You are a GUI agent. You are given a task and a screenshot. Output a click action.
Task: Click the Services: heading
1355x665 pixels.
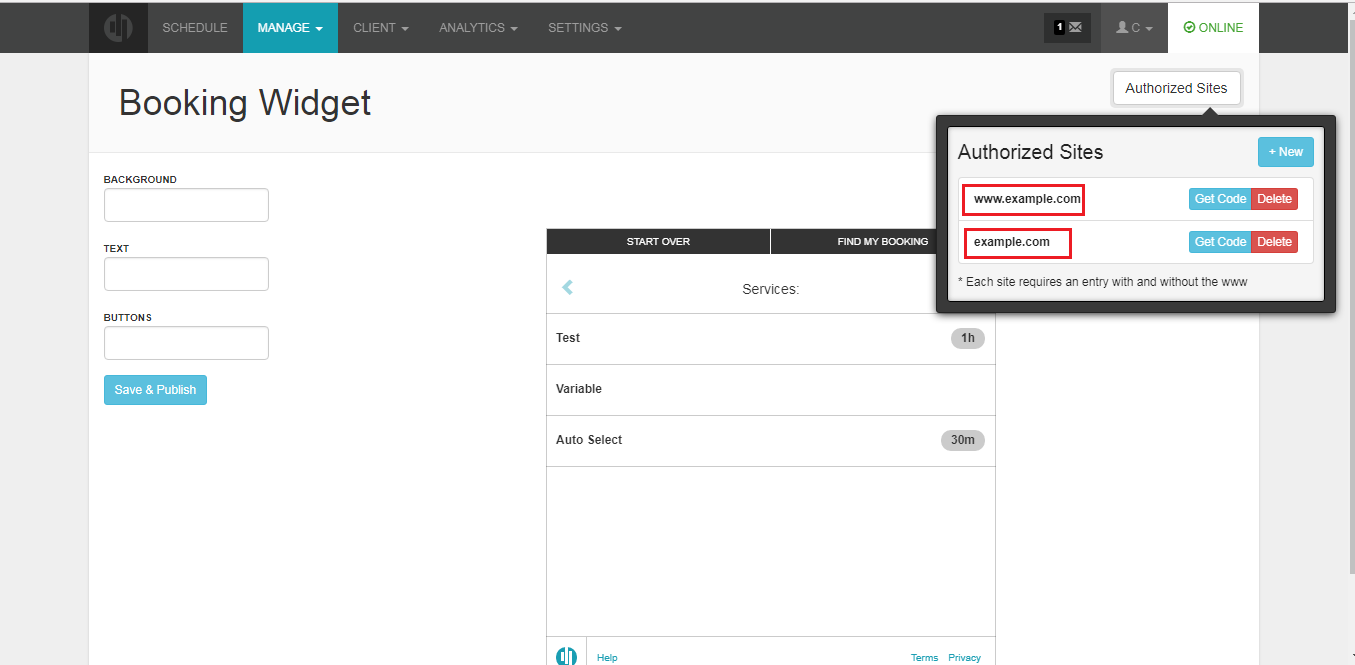(771, 289)
